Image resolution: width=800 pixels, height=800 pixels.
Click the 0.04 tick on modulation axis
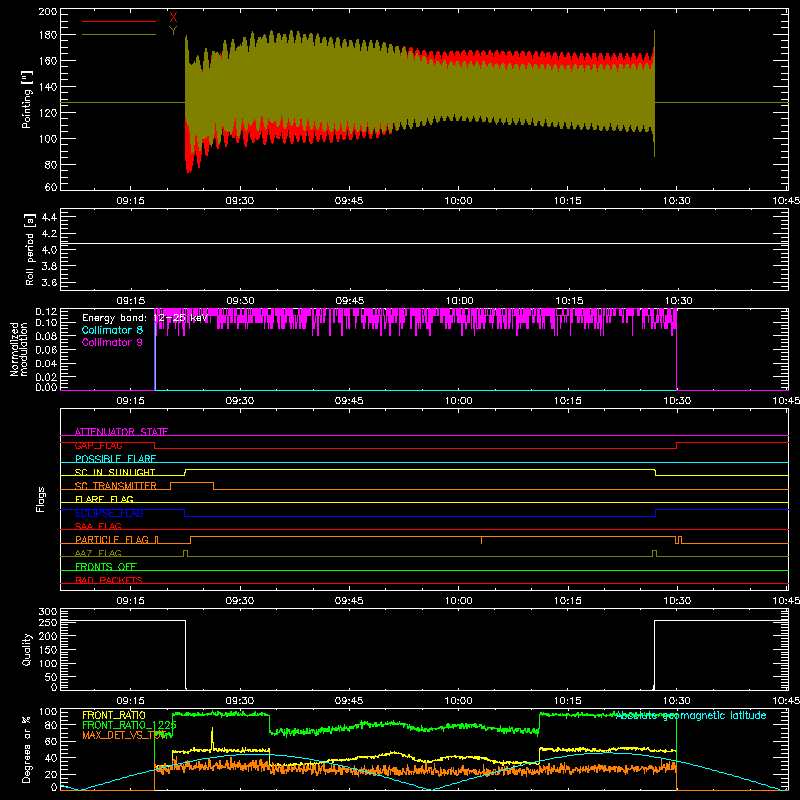(x=46, y=364)
